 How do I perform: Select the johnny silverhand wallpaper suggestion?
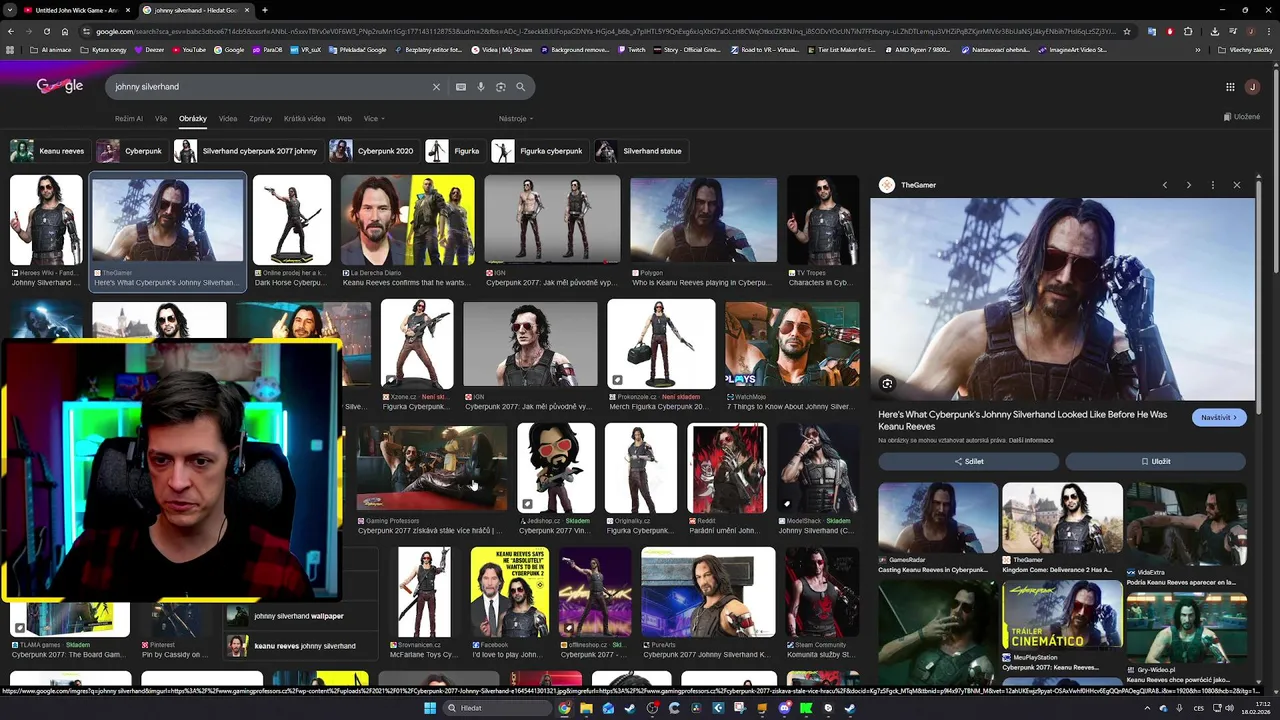[298, 616]
